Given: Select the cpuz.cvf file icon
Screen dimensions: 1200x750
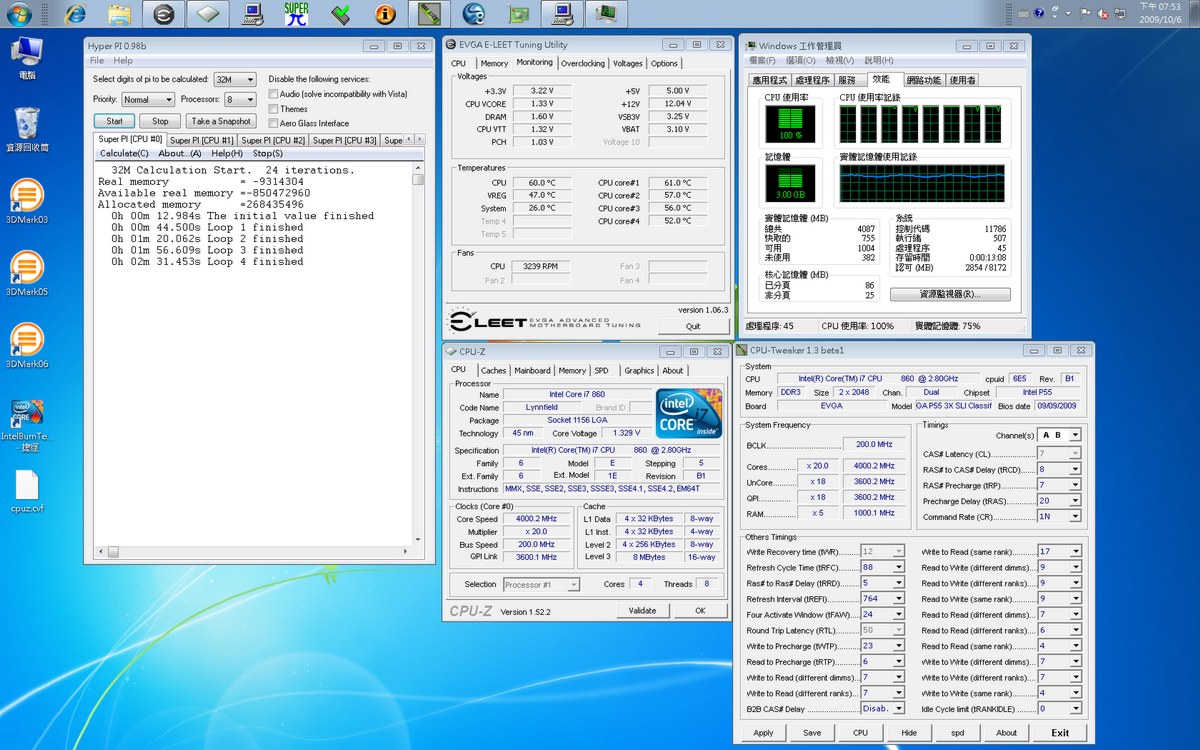Looking at the screenshot, I should point(27,491).
